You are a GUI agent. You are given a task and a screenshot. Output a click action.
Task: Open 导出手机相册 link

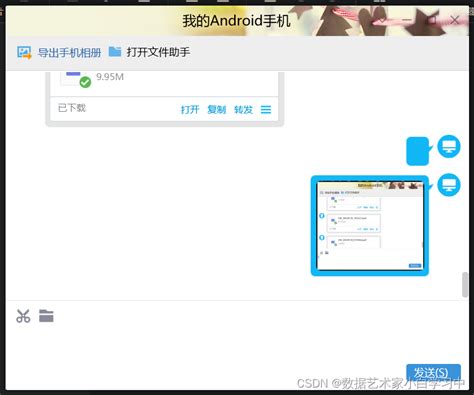point(69,53)
